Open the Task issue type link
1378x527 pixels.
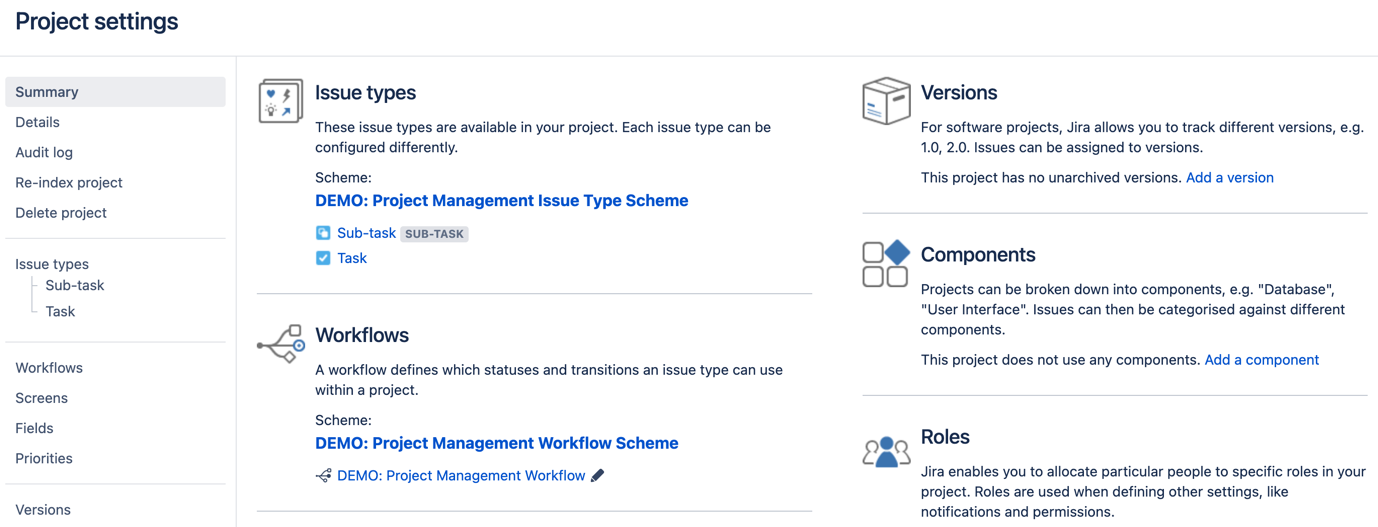point(352,258)
